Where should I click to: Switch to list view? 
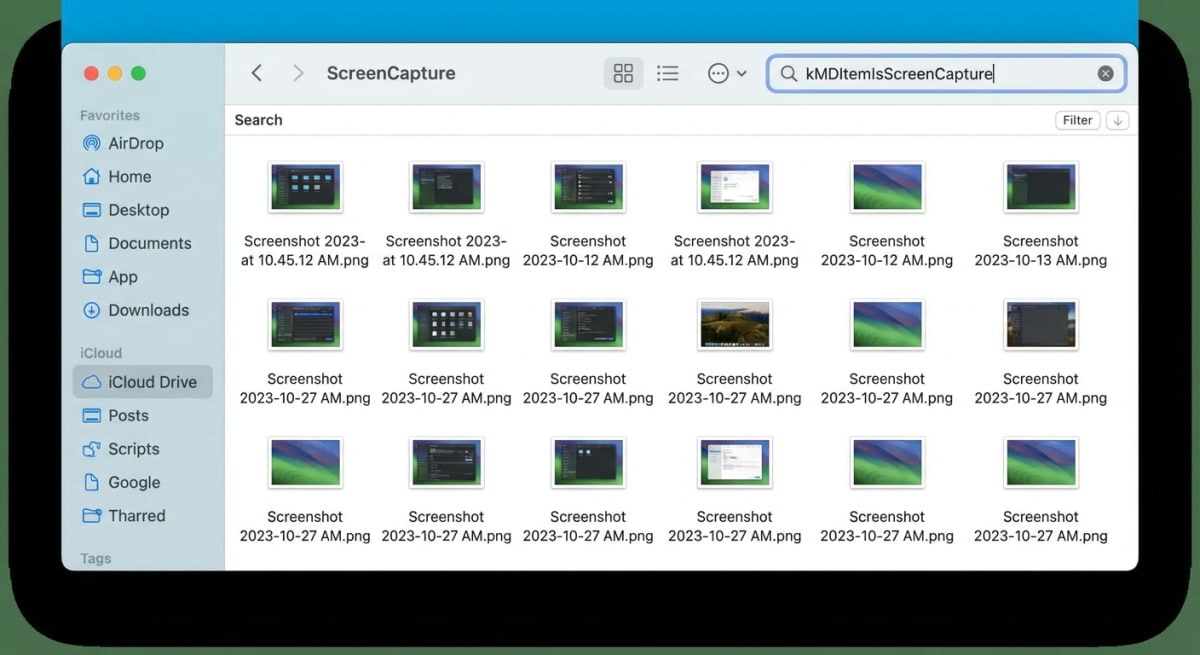click(x=668, y=72)
